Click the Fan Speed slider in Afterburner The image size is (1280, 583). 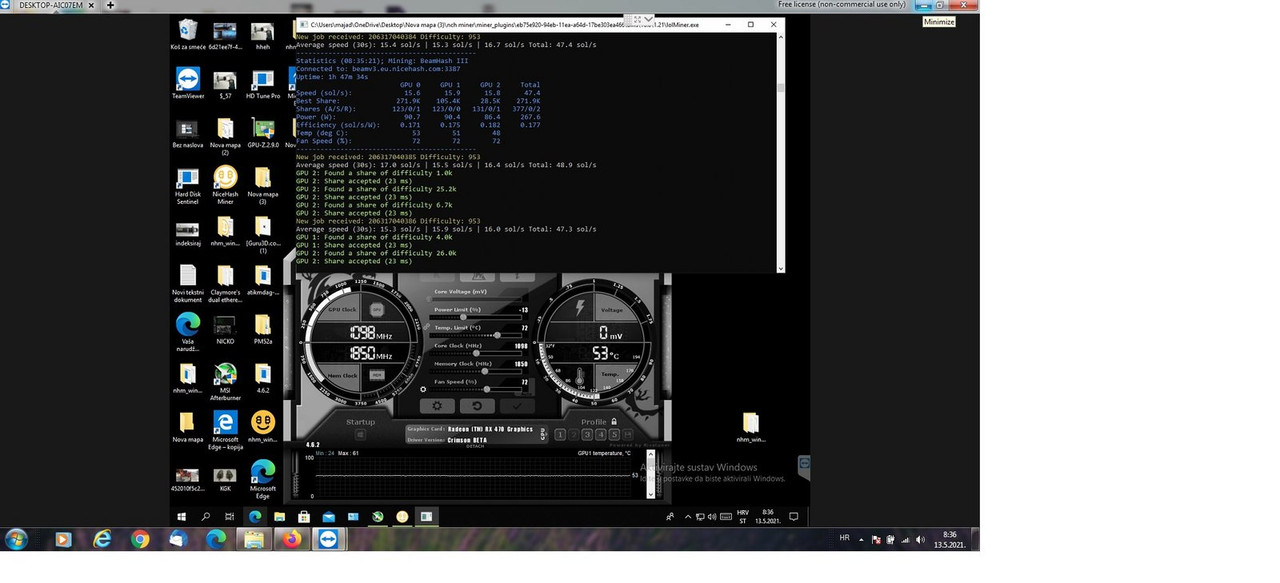pos(473,389)
